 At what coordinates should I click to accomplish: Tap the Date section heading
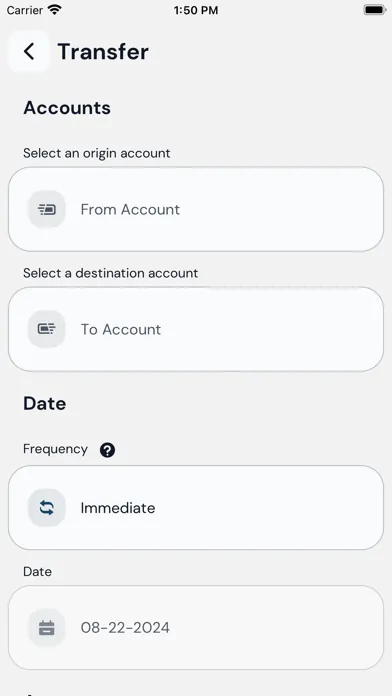pyautogui.click(x=44, y=403)
